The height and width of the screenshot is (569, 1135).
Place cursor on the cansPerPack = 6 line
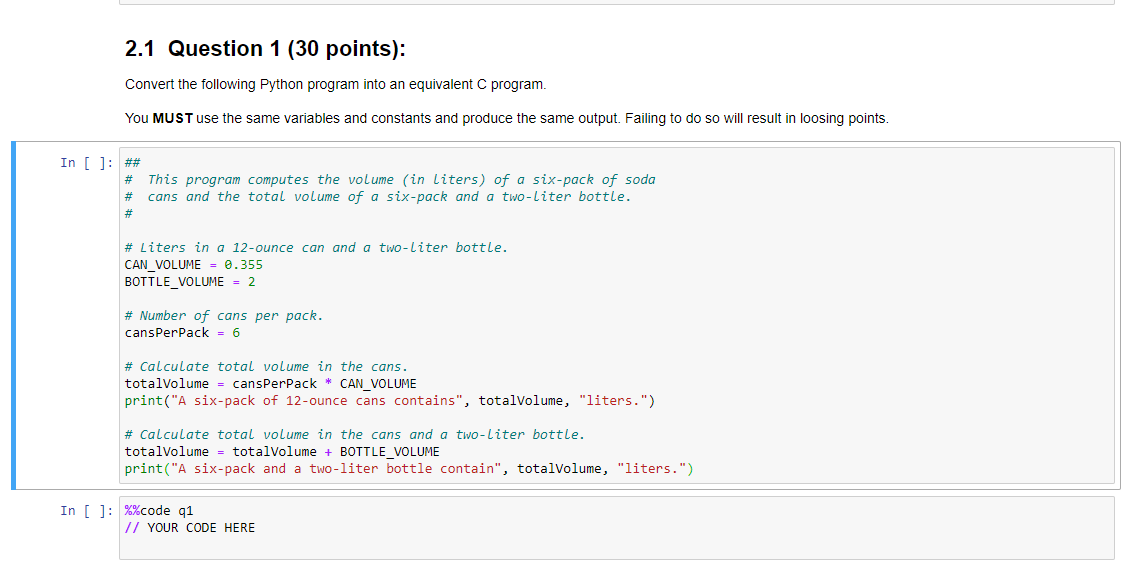[x=182, y=333]
